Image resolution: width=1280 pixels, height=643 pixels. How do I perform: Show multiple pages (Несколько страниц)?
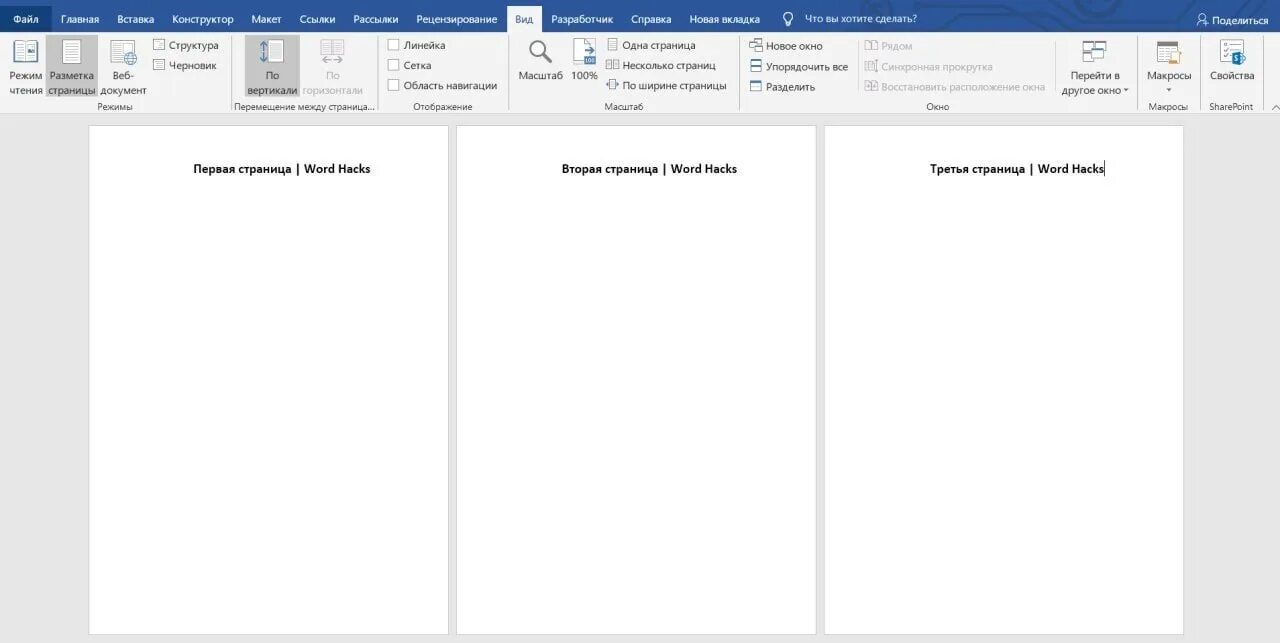point(661,65)
